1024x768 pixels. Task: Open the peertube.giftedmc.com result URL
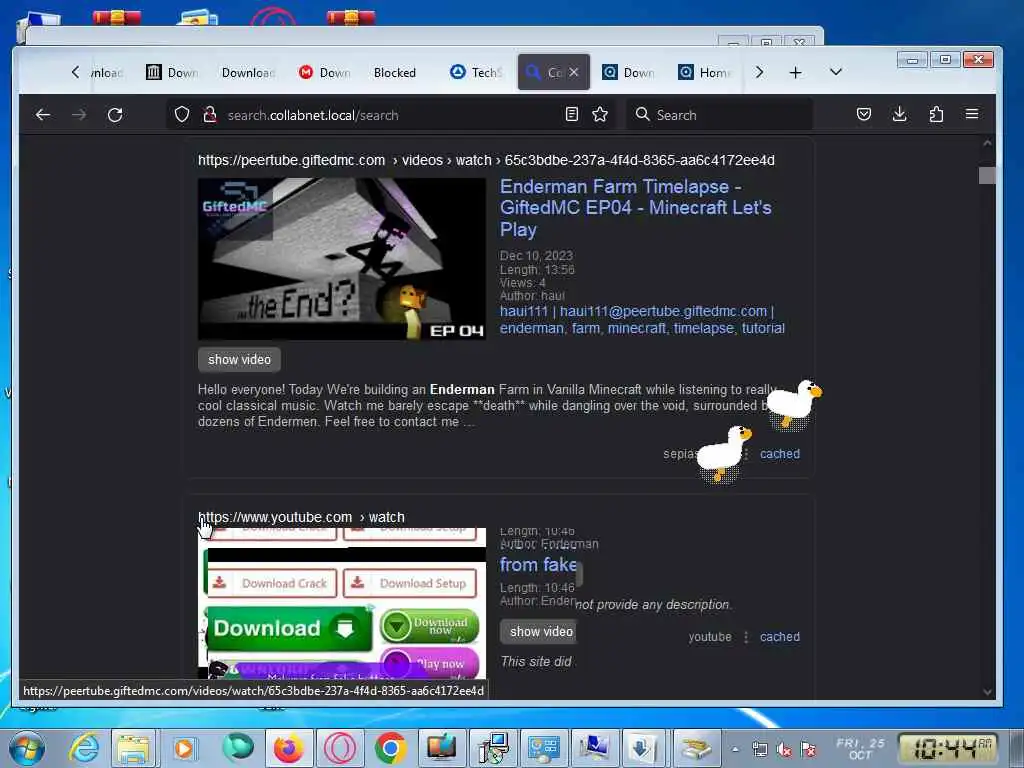486,160
